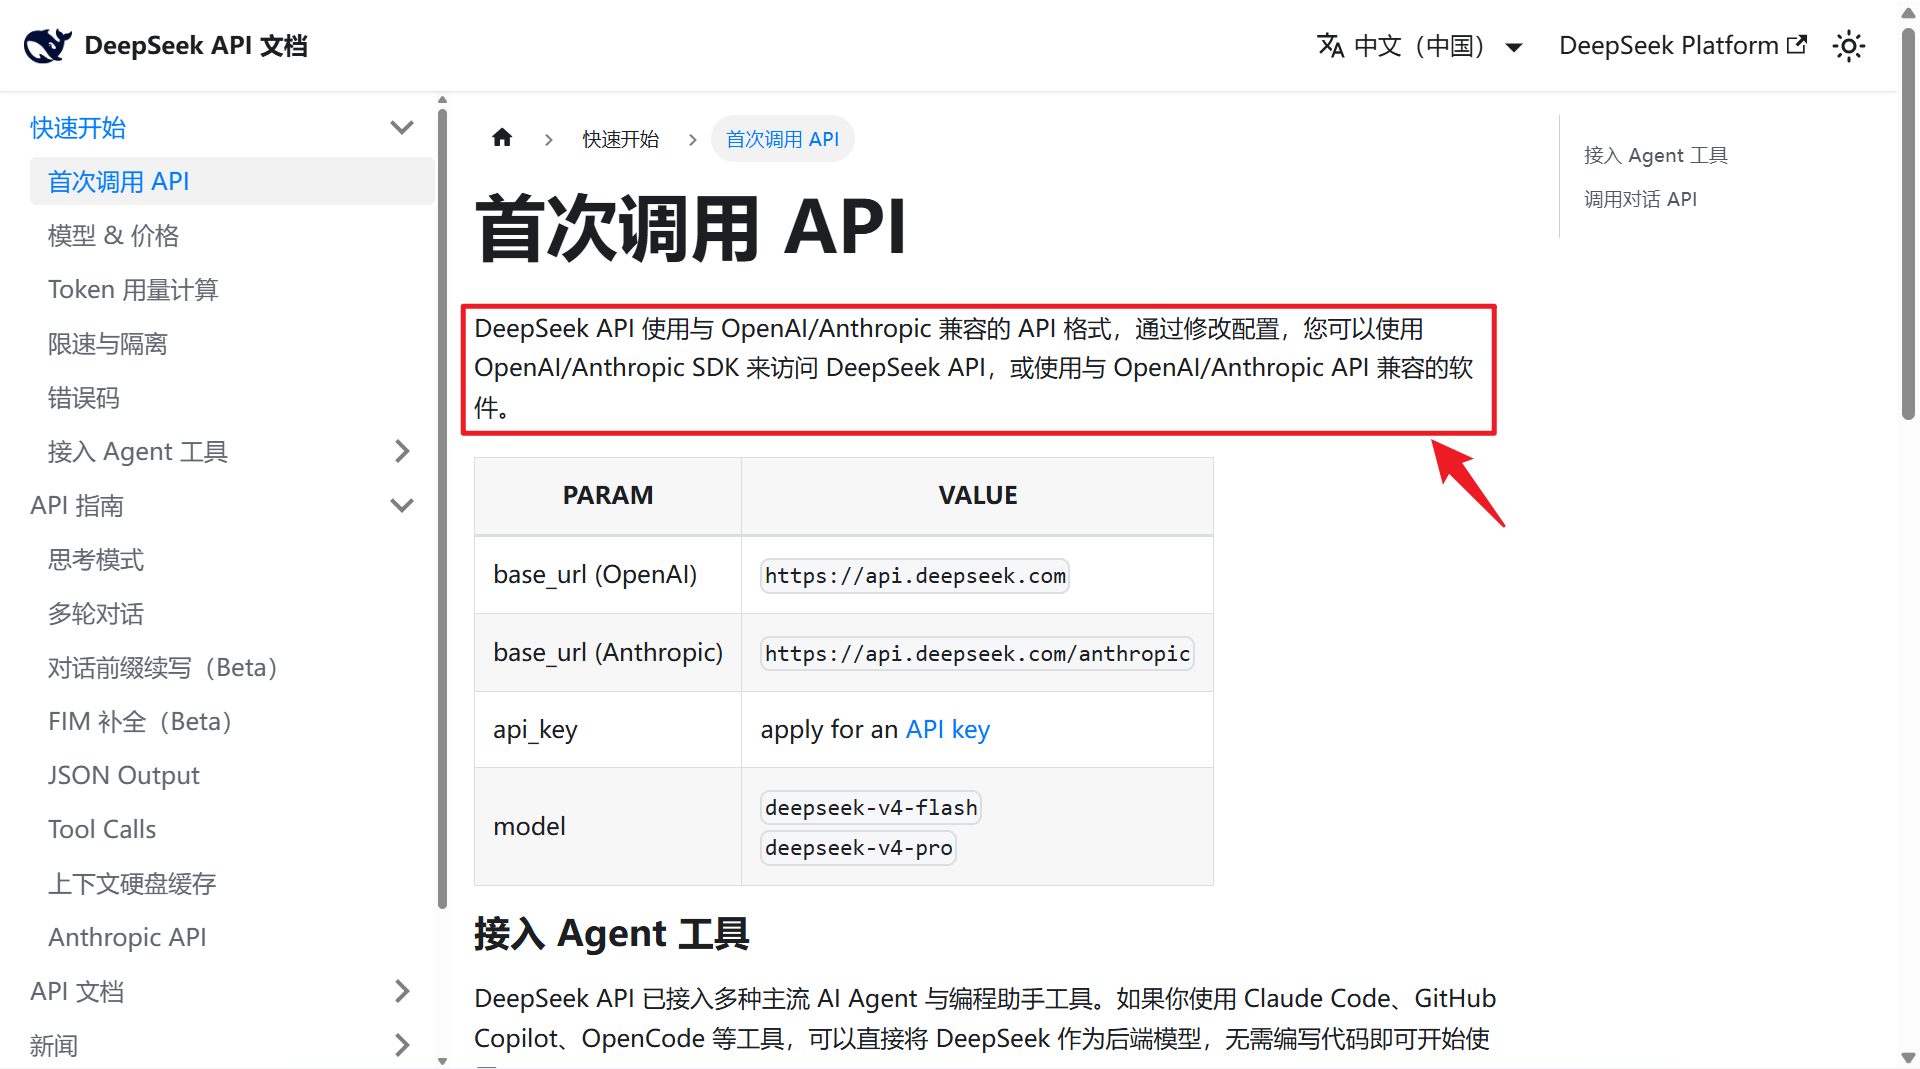Screen dimensions: 1920x1069
Task: Open 模型 & 价格 in the sidebar
Action: (x=113, y=236)
